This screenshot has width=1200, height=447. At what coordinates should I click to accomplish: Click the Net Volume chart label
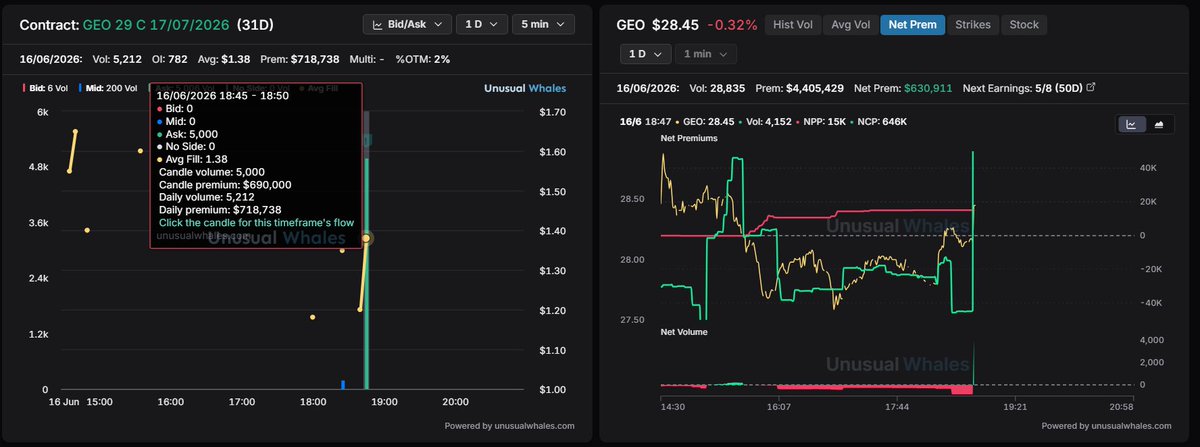point(684,331)
